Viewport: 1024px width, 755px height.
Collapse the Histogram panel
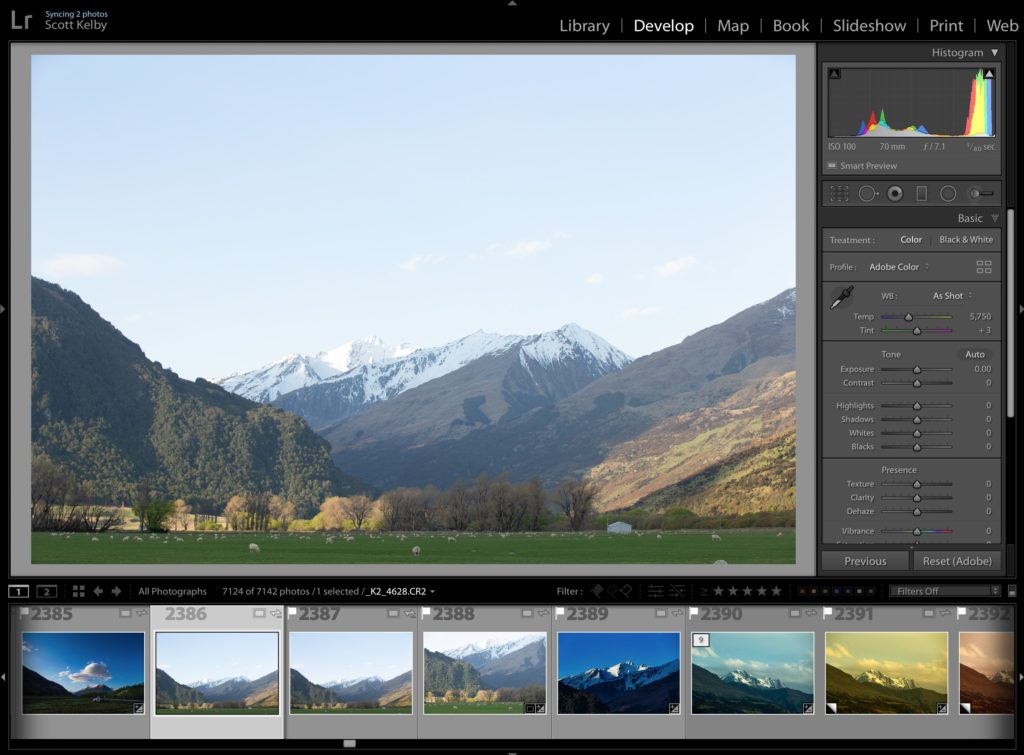coord(994,53)
